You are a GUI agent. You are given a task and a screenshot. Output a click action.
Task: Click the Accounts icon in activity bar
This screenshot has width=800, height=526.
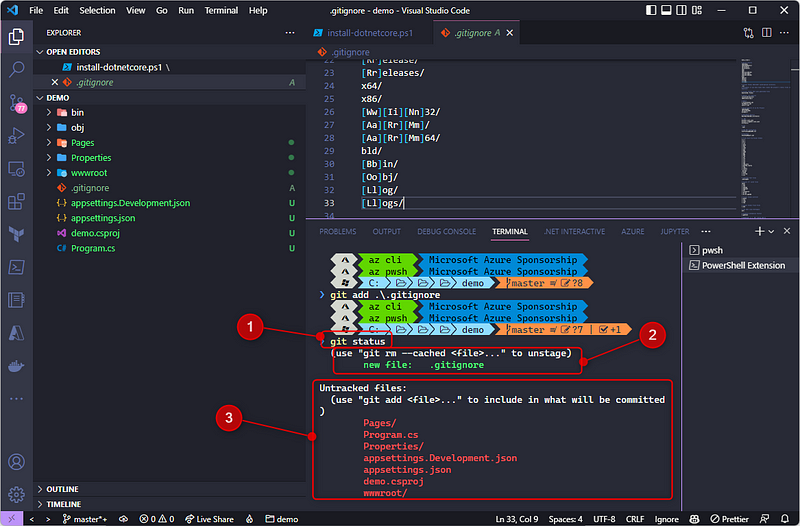pos(16,462)
